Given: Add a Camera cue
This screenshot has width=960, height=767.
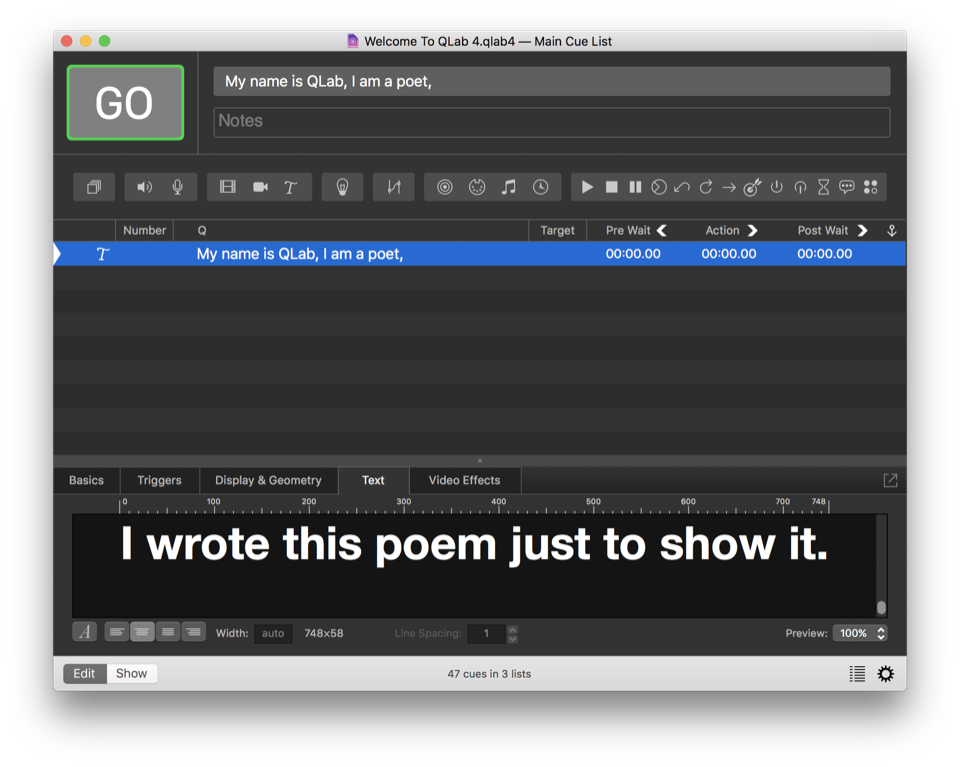Looking at the screenshot, I should coord(260,187).
